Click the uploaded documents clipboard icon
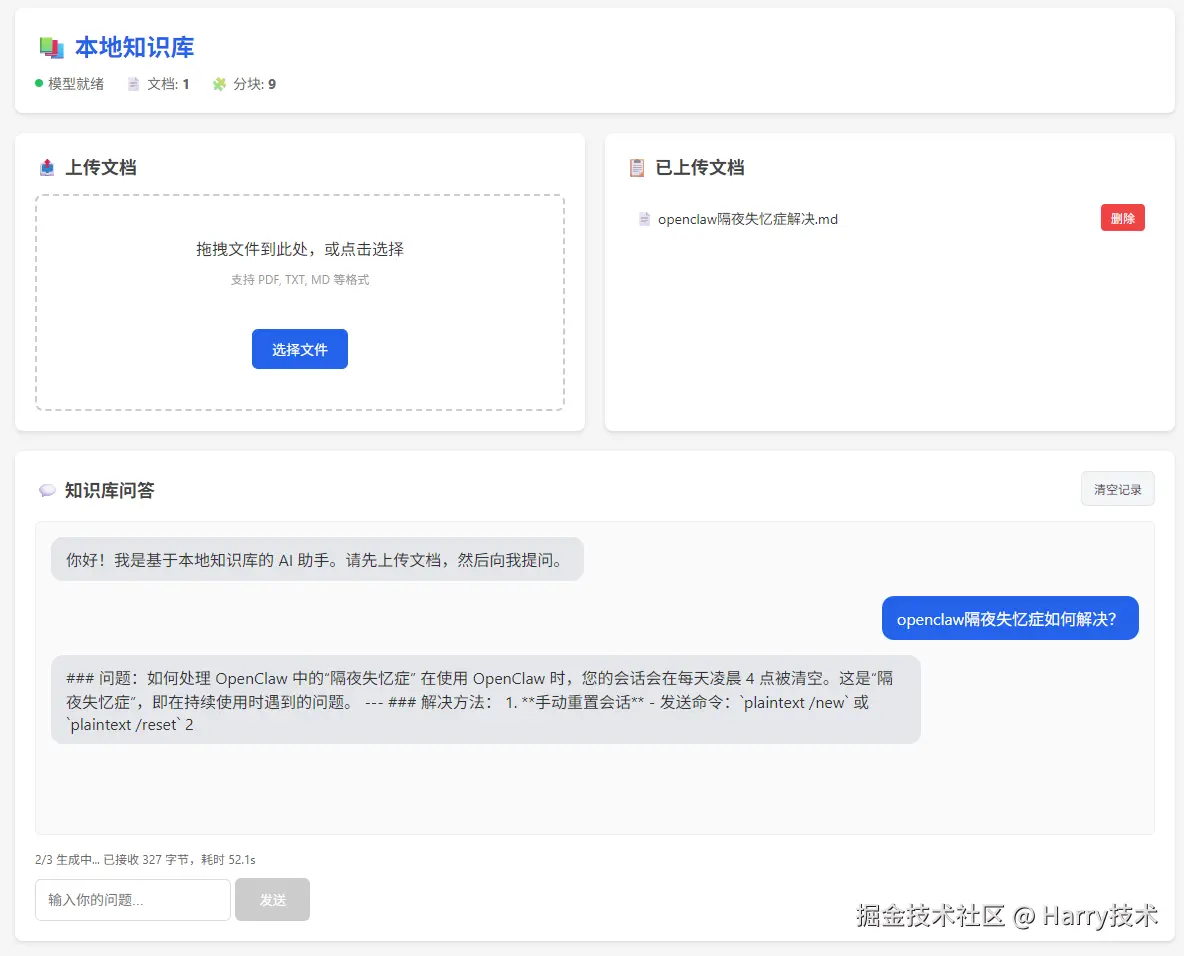 coord(637,167)
